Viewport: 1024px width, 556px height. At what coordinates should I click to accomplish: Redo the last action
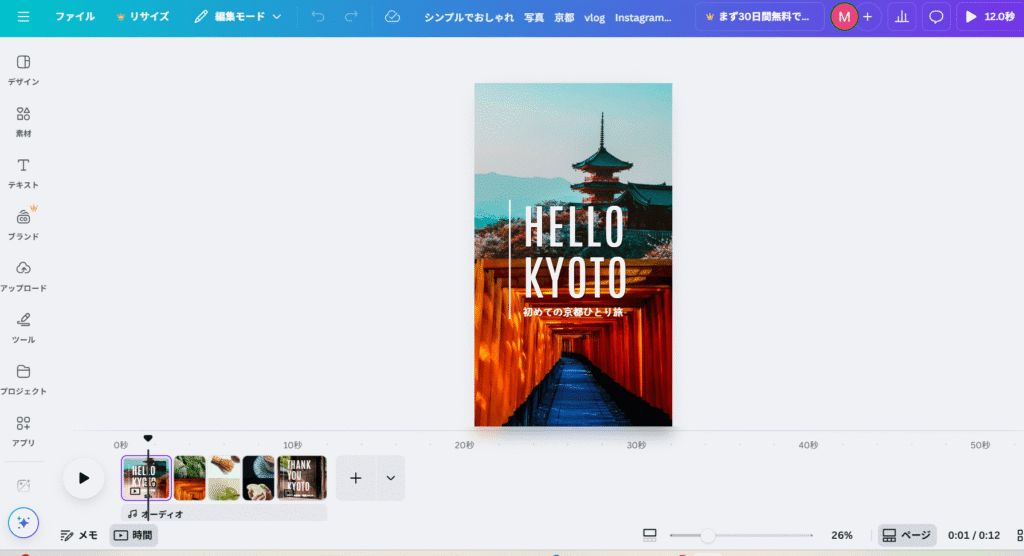(x=351, y=17)
